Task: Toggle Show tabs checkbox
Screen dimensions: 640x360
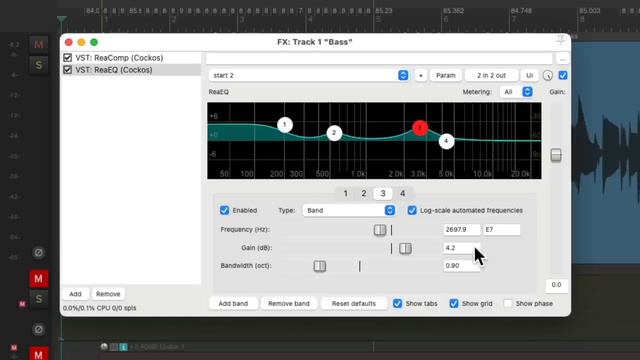Action: [398, 303]
